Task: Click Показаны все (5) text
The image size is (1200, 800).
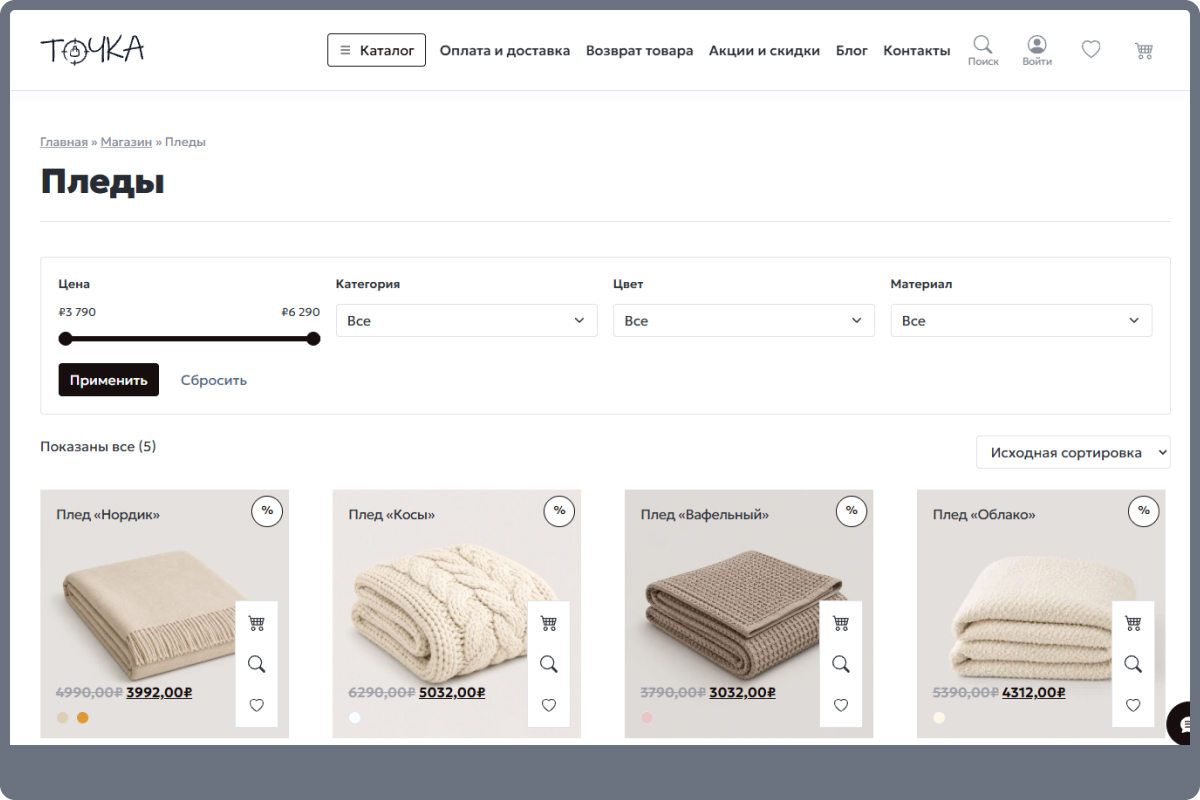Action: coord(98,446)
